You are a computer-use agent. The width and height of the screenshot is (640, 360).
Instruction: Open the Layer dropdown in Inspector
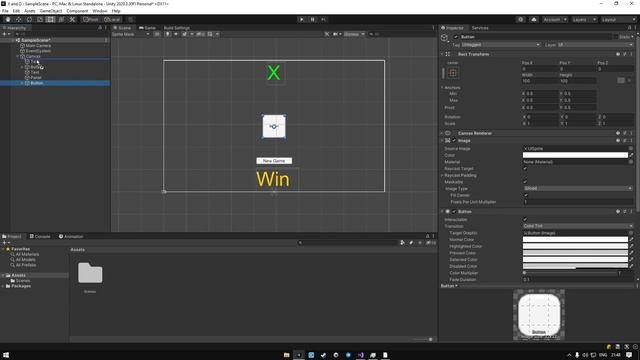[595, 44]
